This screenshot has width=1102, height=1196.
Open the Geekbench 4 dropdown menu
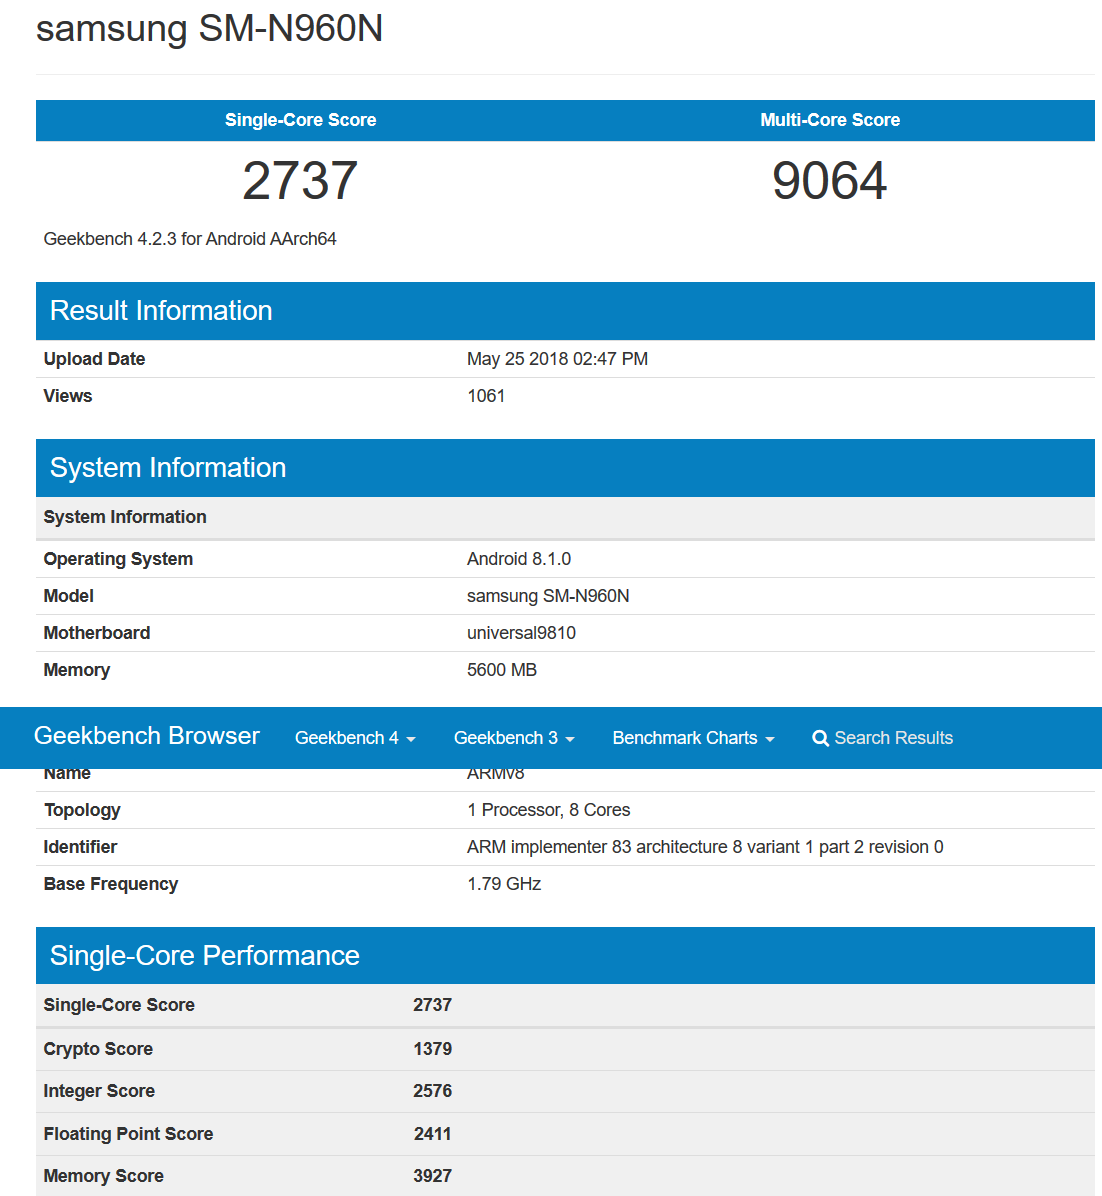pos(354,738)
